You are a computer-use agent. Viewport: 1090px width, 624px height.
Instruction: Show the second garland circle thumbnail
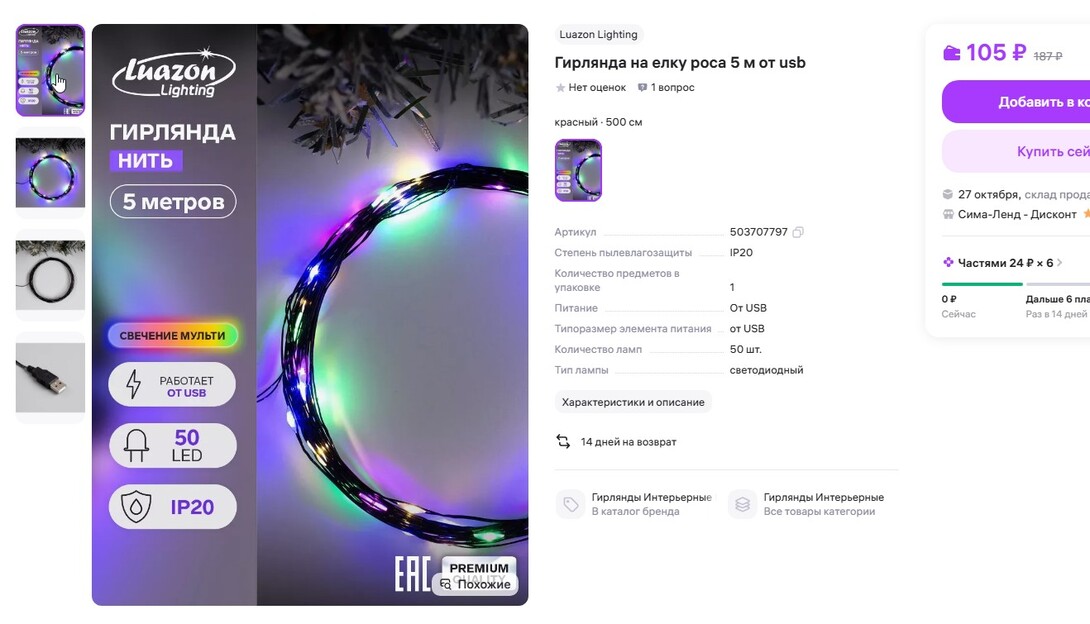(50, 173)
